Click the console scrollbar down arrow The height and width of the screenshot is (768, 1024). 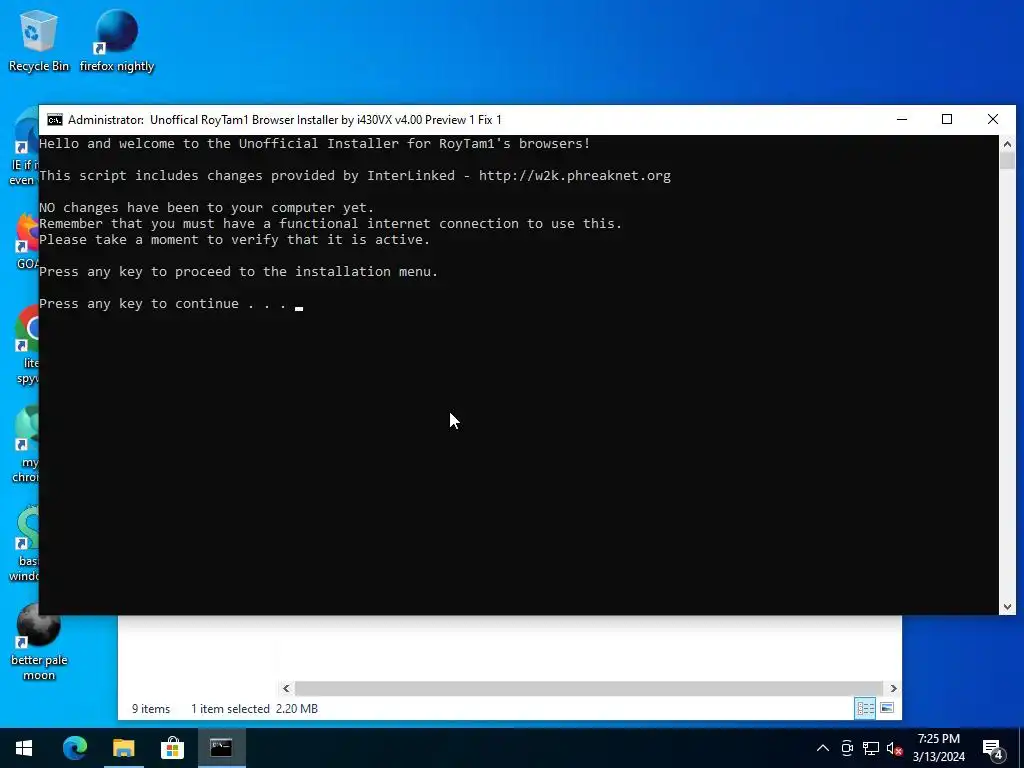click(1007, 607)
